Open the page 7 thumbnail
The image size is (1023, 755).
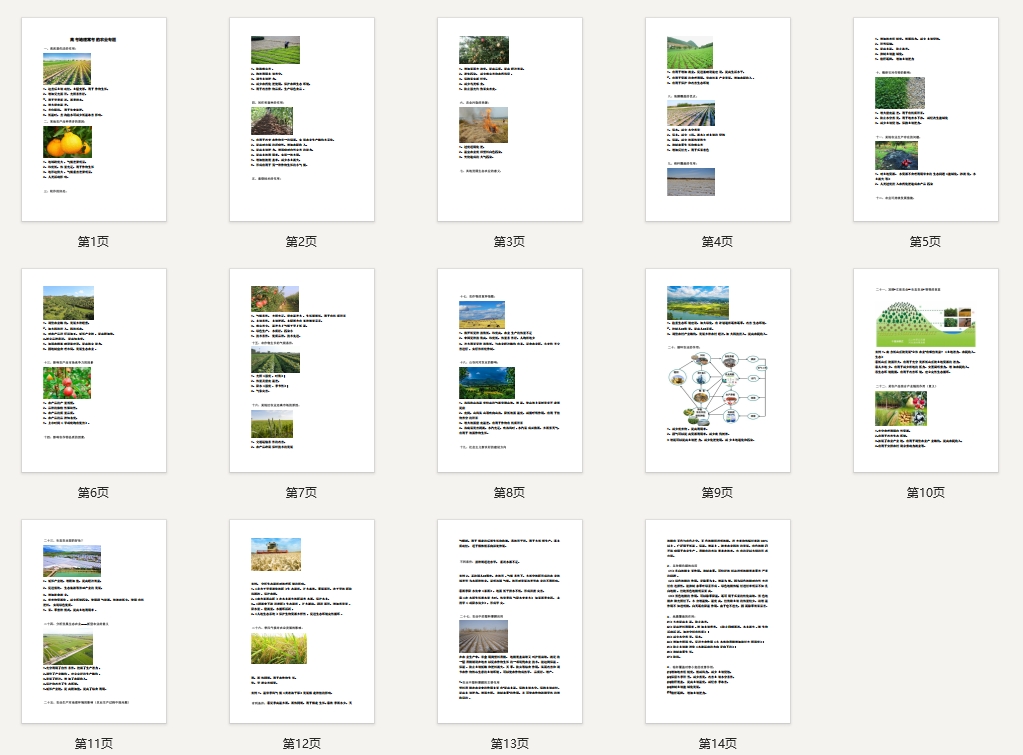point(301,371)
